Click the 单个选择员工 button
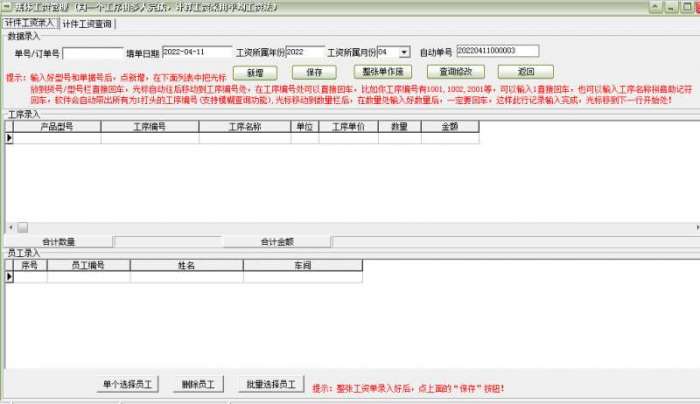This screenshot has width=700, height=404. click(x=128, y=384)
